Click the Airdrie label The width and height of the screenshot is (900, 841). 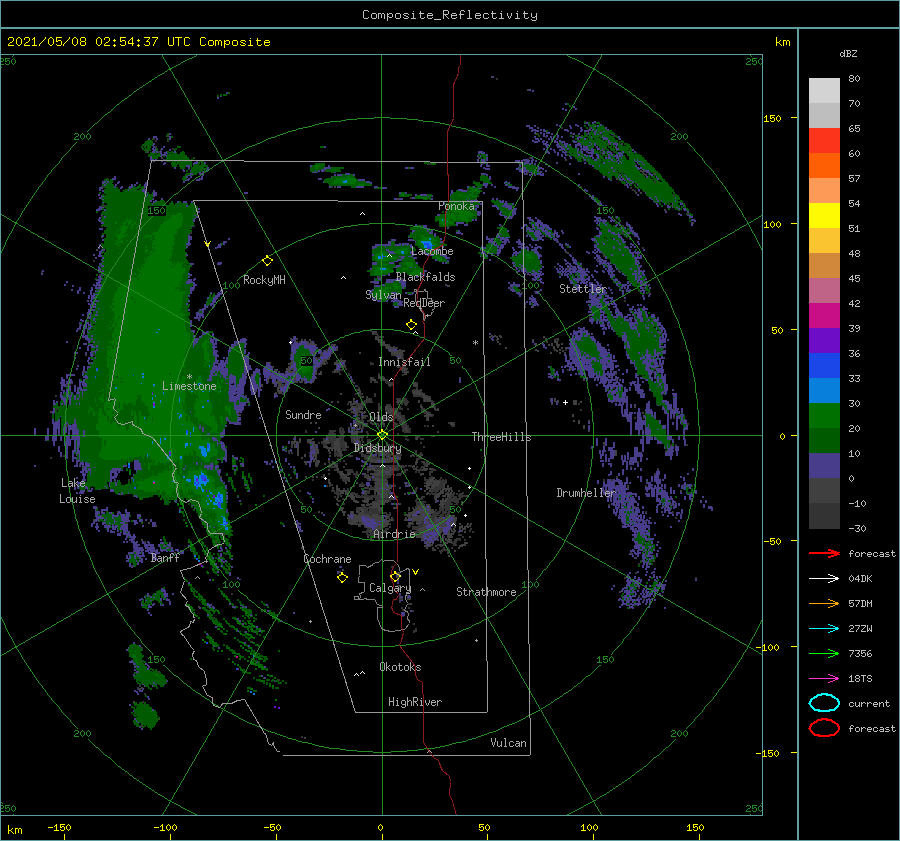(394, 534)
